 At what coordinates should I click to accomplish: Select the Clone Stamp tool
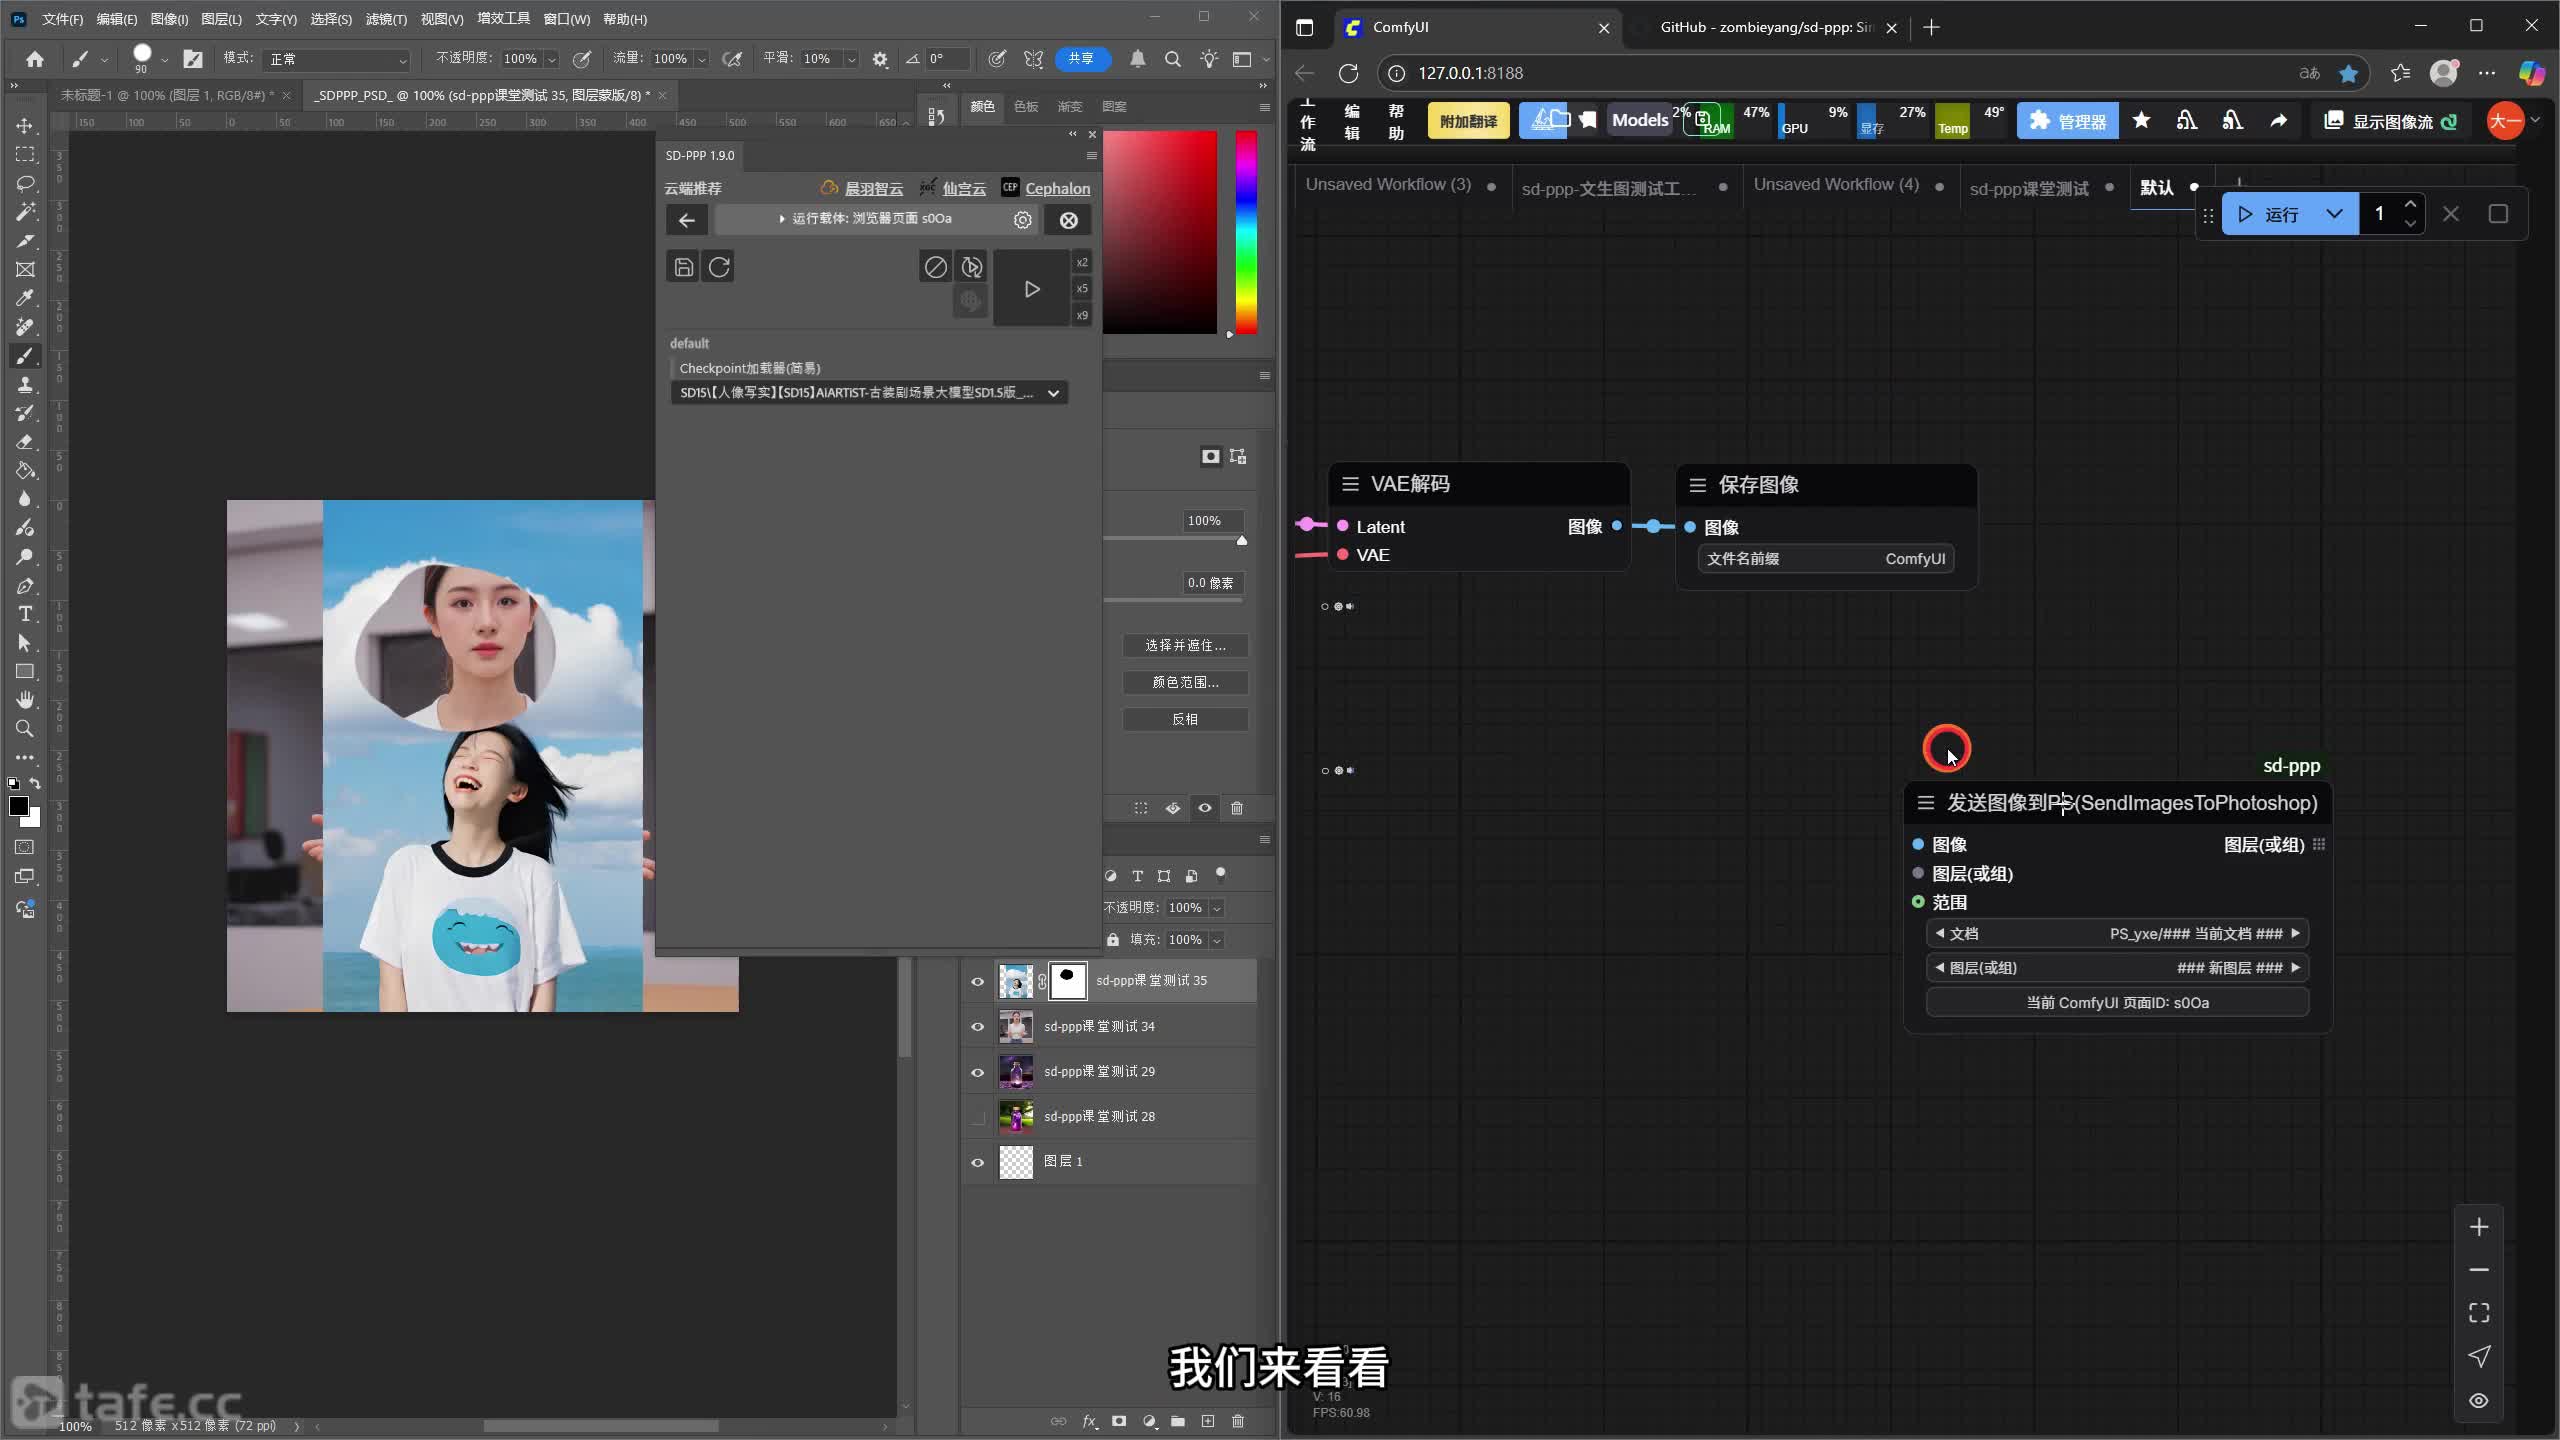[25, 385]
